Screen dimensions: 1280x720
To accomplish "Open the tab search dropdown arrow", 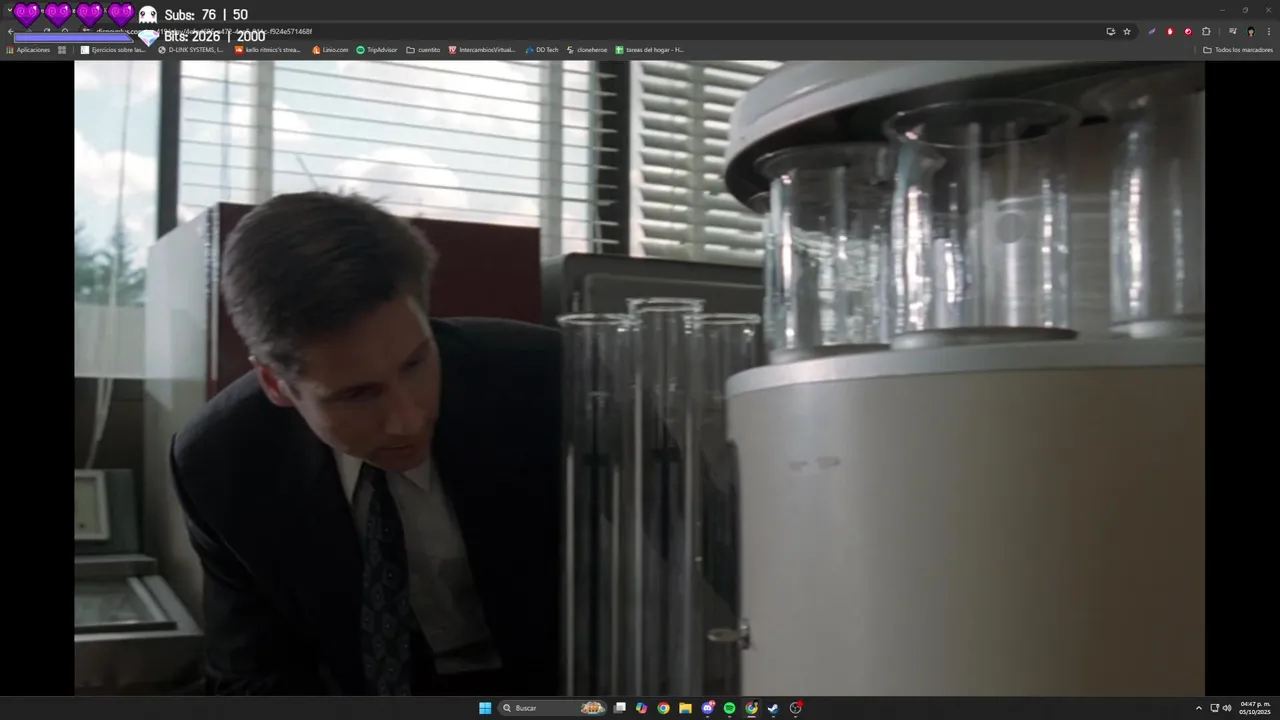I will (10, 10).
